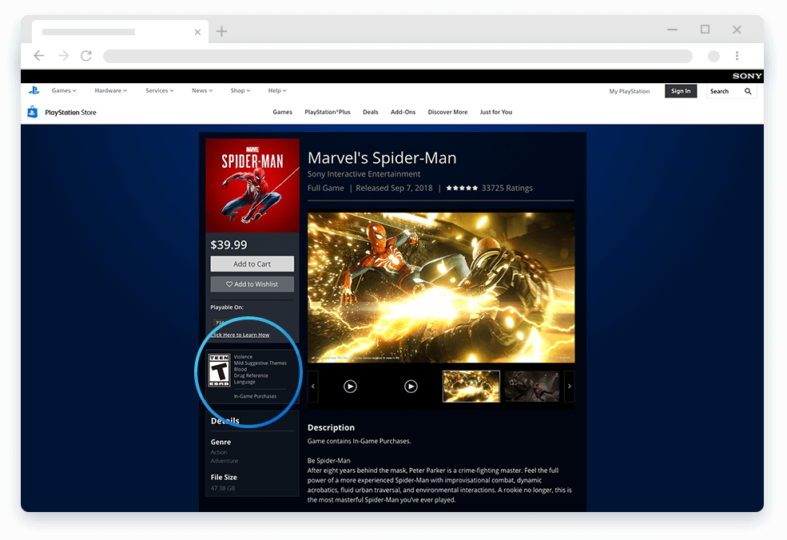Click the SONY logo in top bar
787x540 pixels.
click(x=747, y=76)
